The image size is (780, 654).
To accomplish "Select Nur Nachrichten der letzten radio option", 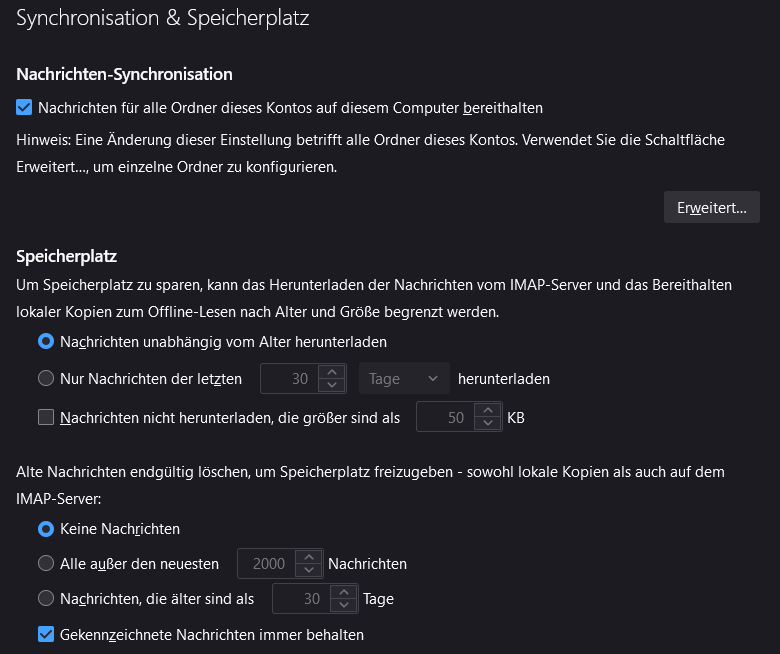I will [46, 378].
